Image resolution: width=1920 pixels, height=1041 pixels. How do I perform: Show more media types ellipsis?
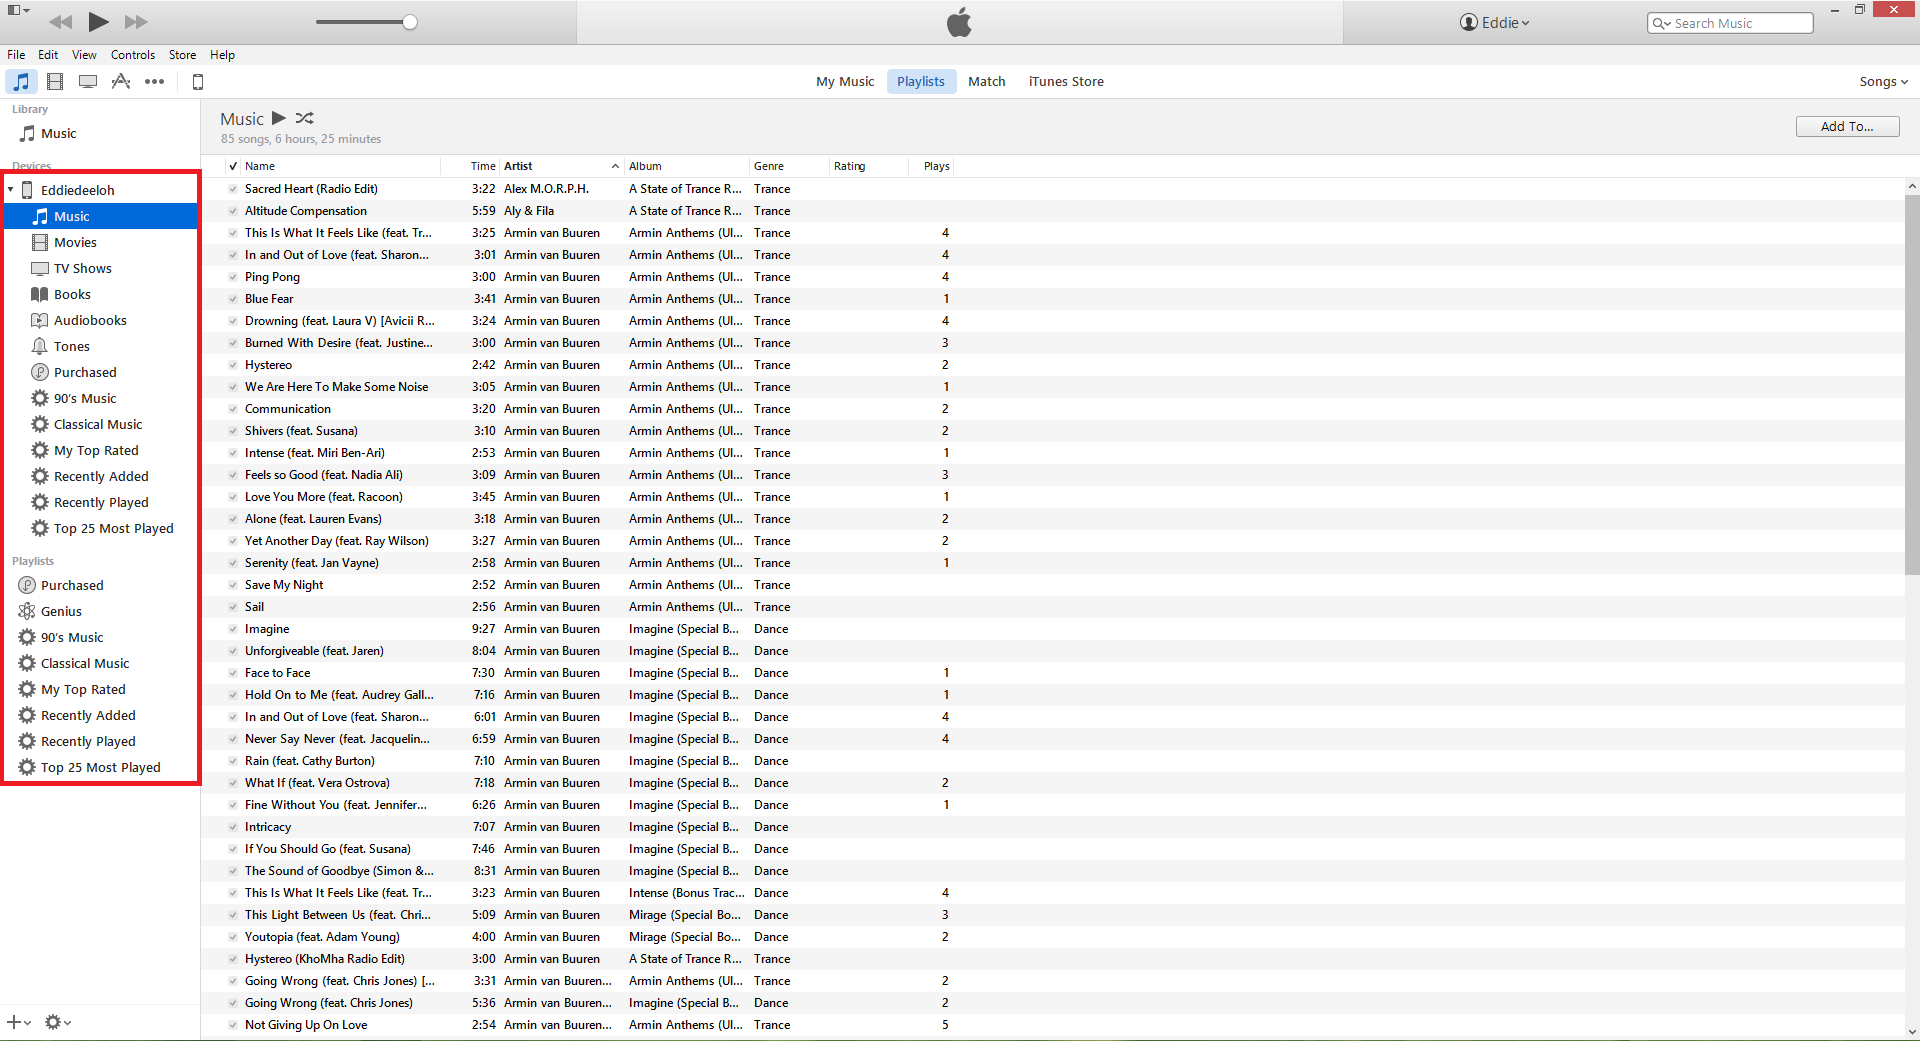pyautogui.click(x=154, y=82)
